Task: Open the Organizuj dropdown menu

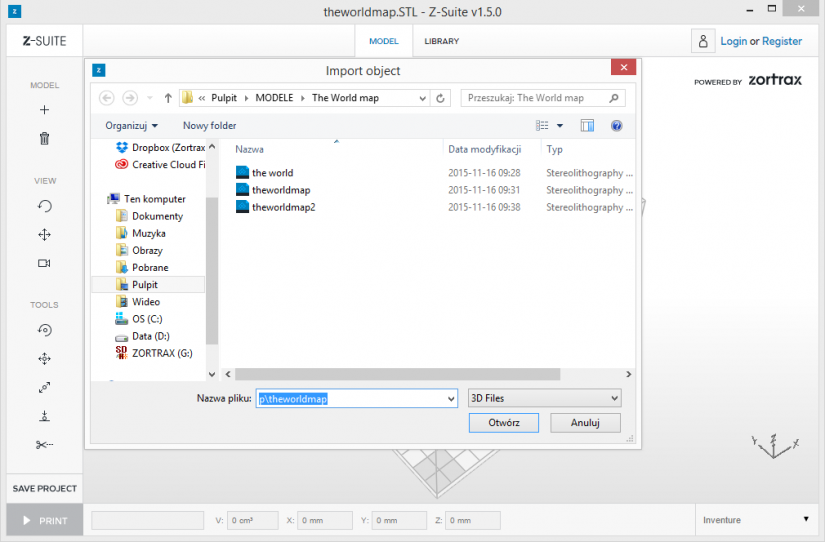Action: [132, 126]
